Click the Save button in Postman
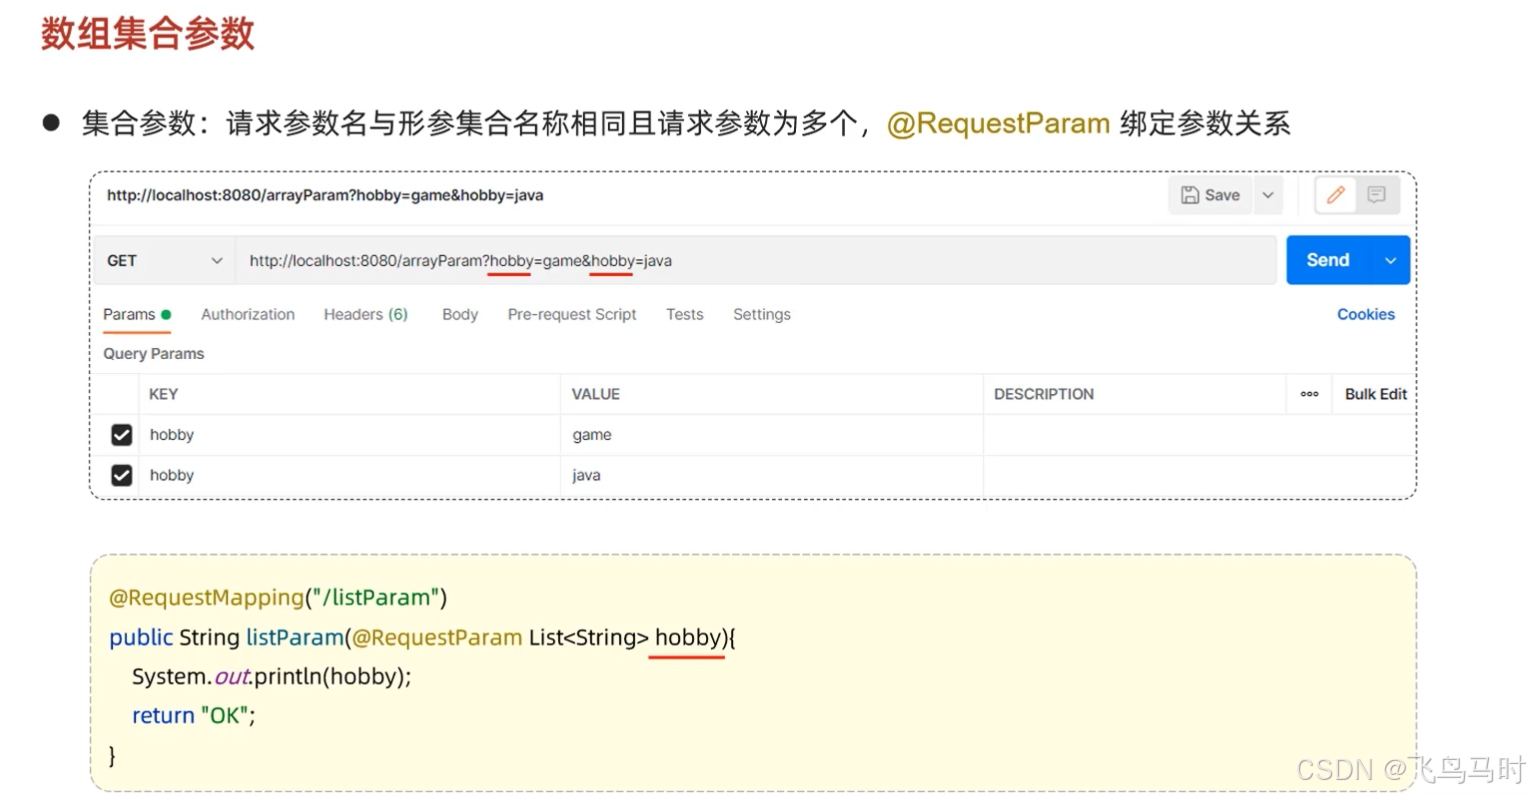 [x=1211, y=195]
